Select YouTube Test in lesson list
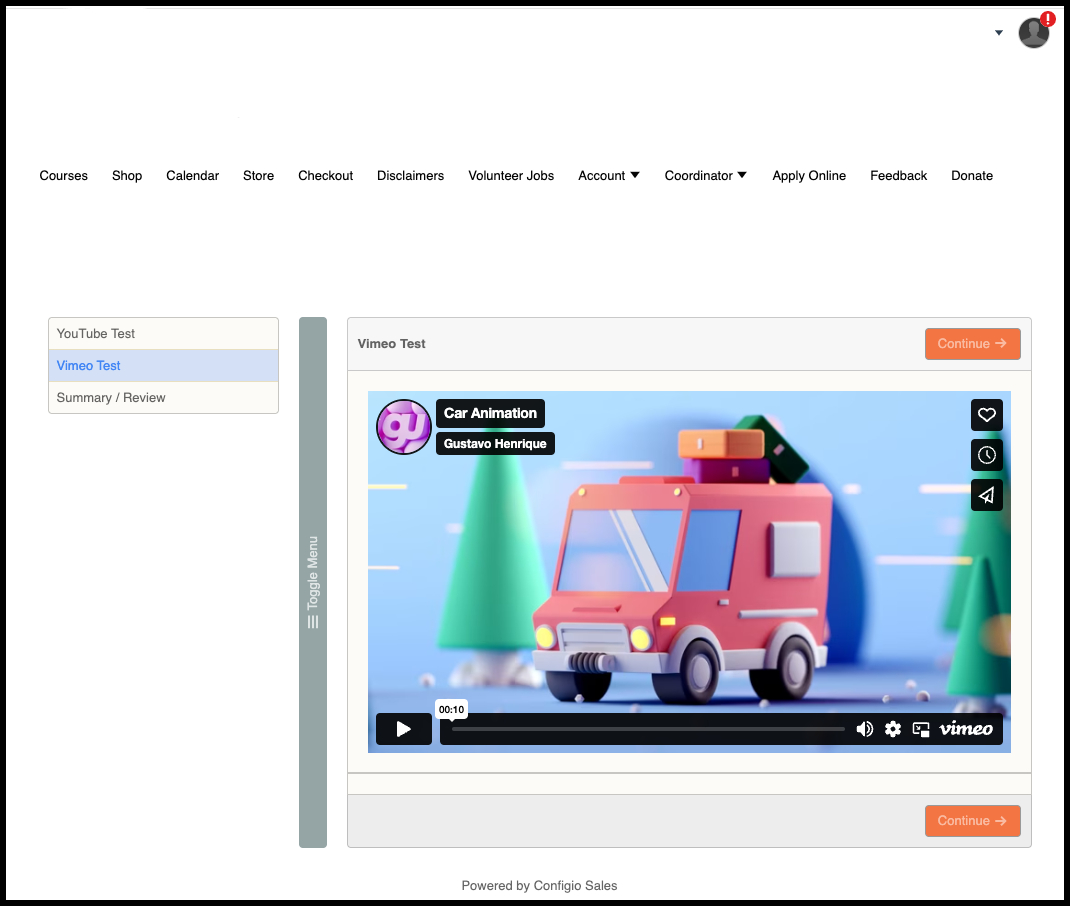Image resolution: width=1070 pixels, height=906 pixels. click(x=96, y=334)
